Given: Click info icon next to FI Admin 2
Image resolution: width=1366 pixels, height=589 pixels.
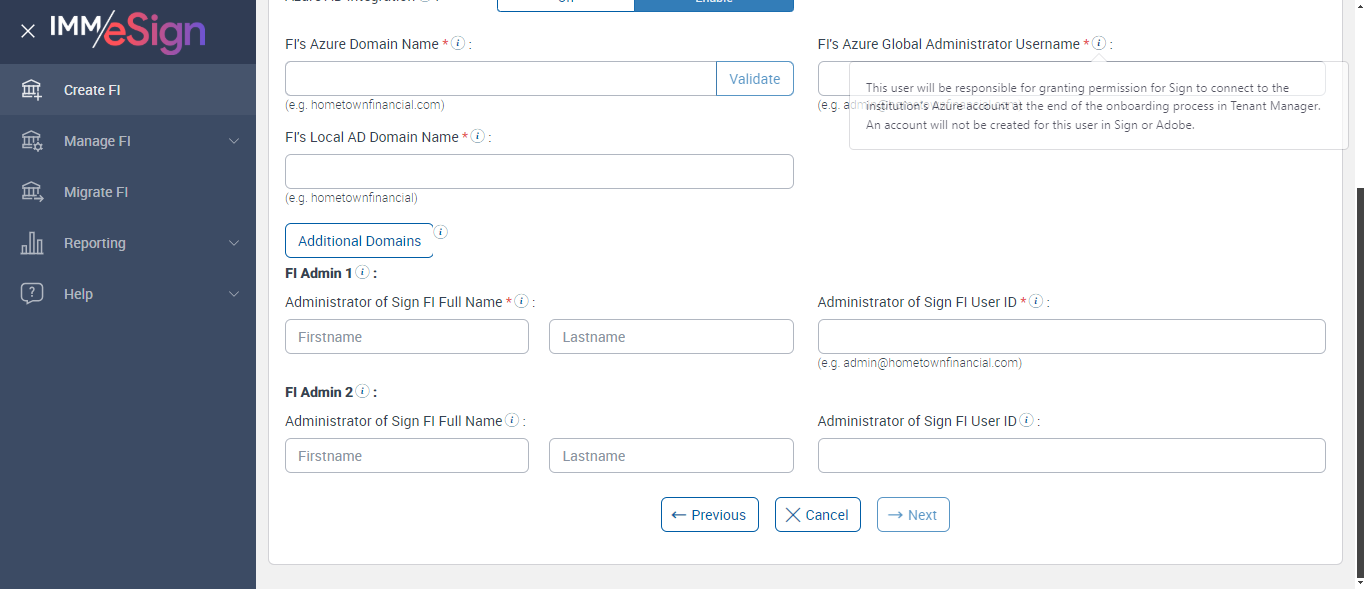Looking at the screenshot, I should point(362,391).
